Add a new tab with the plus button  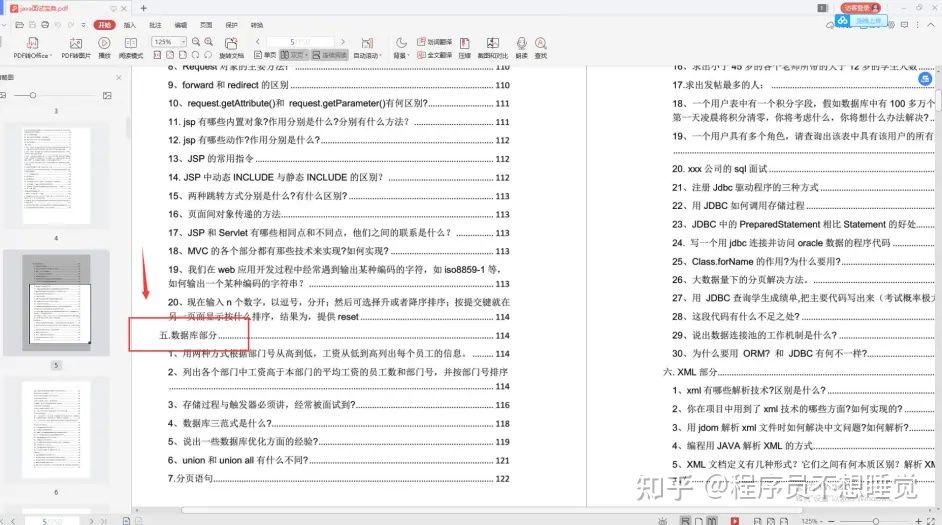[x=144, y=8]
